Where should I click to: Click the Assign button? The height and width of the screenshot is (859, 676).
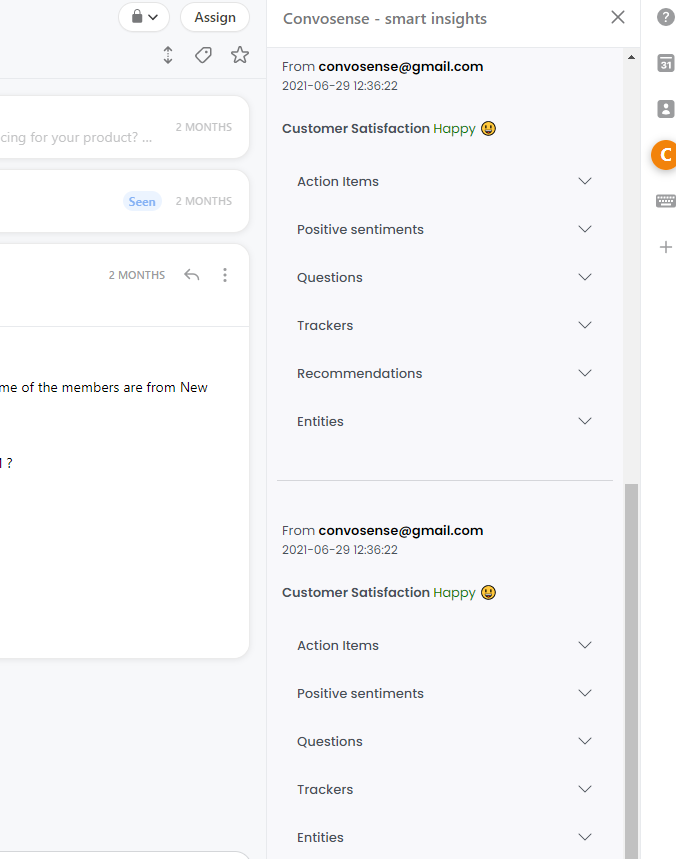pyautogui.click(x=215, y=18)
